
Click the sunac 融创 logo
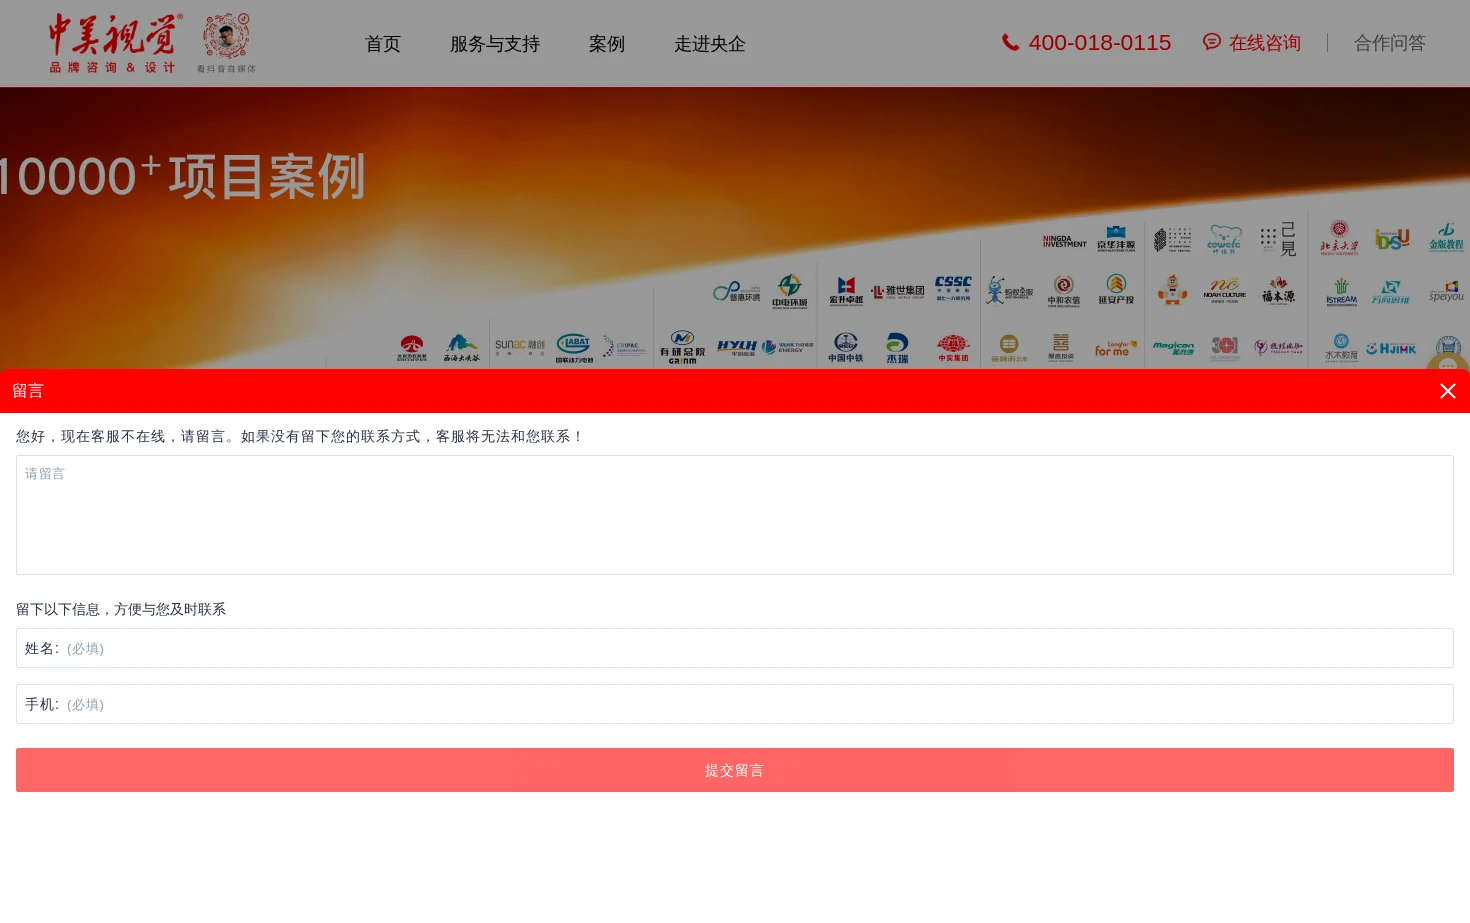click(x=520, y=346)
